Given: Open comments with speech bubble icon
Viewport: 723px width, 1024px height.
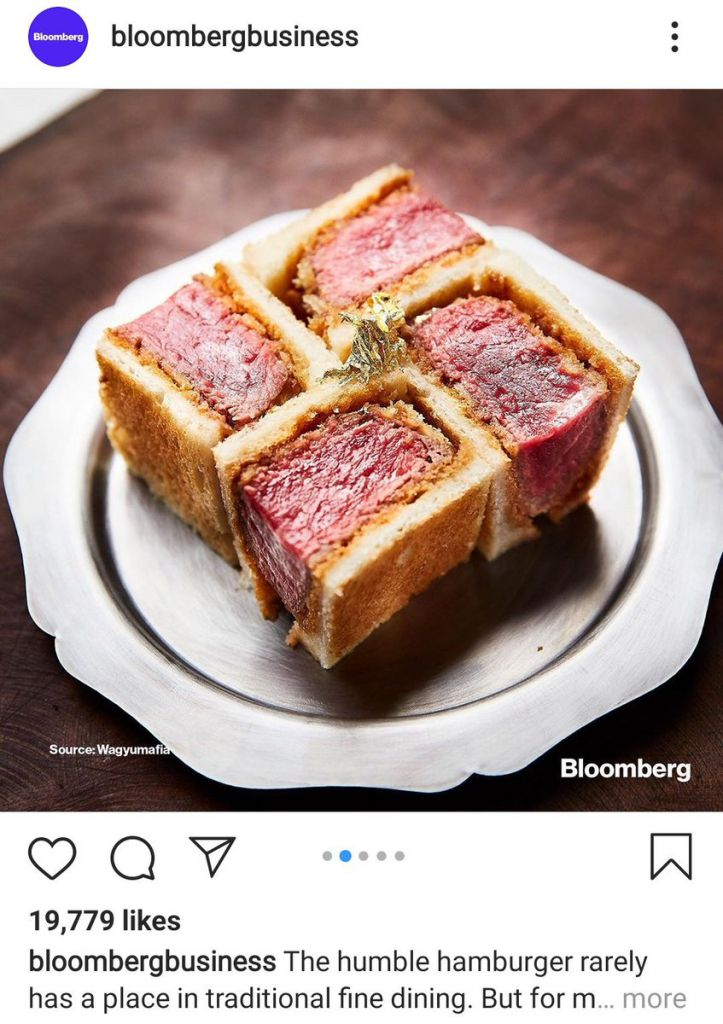Looking at the screenshot, I should coord(133,857).
